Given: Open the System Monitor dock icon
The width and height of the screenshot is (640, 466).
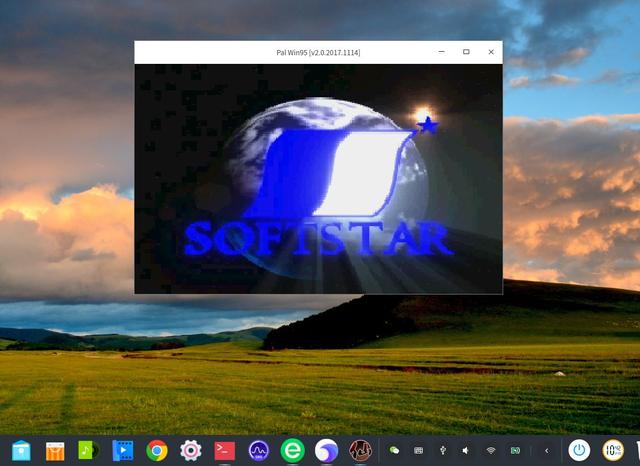Looking at the screenshot, I should [x=259, y=450].
